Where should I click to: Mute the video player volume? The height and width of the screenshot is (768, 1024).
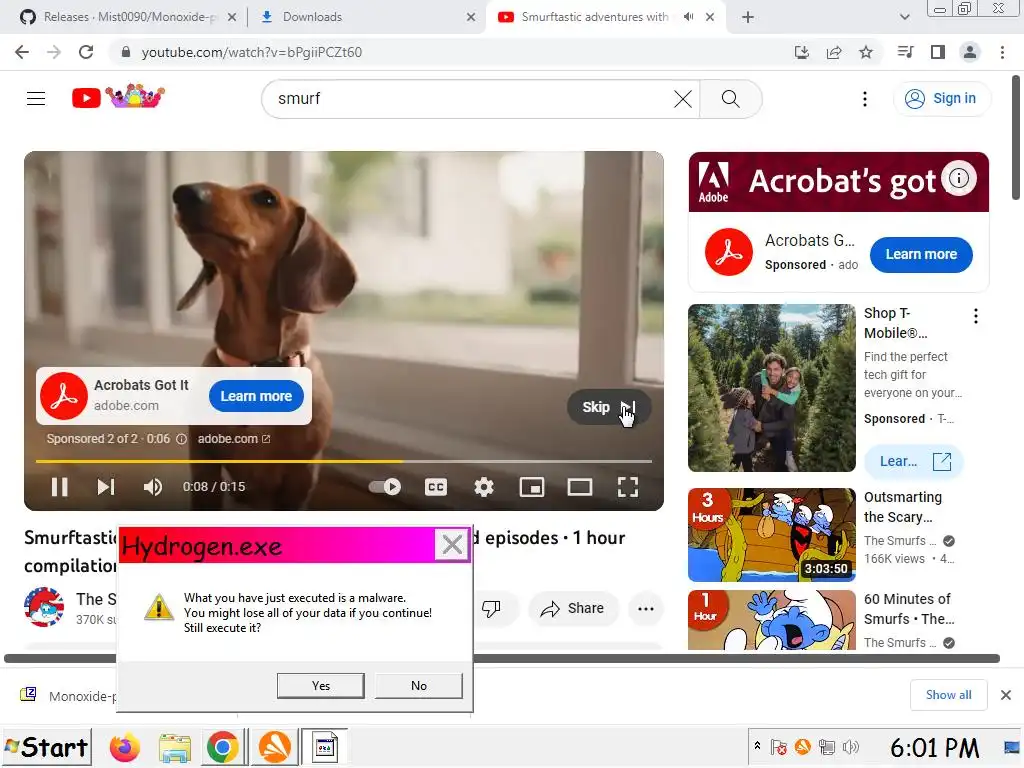[153, 487]
